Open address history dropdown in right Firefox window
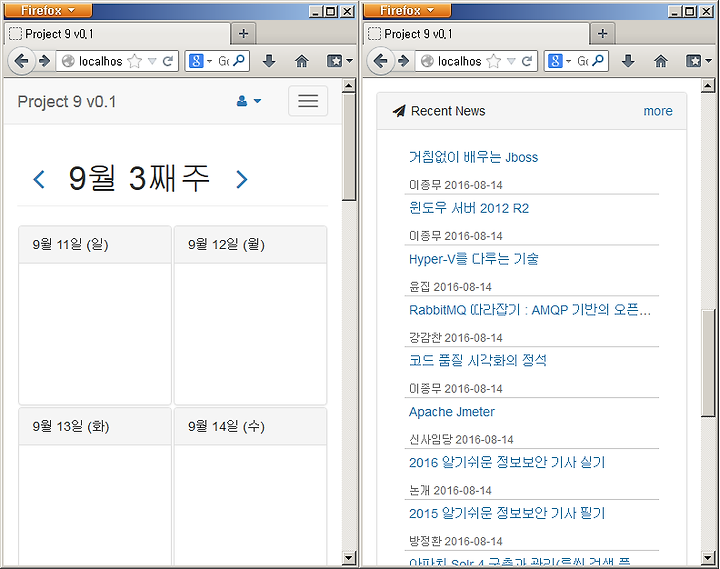 [511, 61]
